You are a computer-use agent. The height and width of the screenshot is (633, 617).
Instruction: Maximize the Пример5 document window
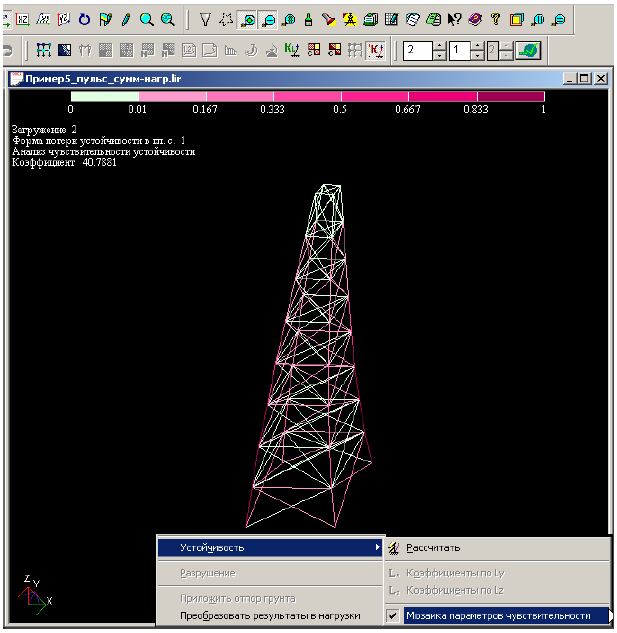pos(584,78)
